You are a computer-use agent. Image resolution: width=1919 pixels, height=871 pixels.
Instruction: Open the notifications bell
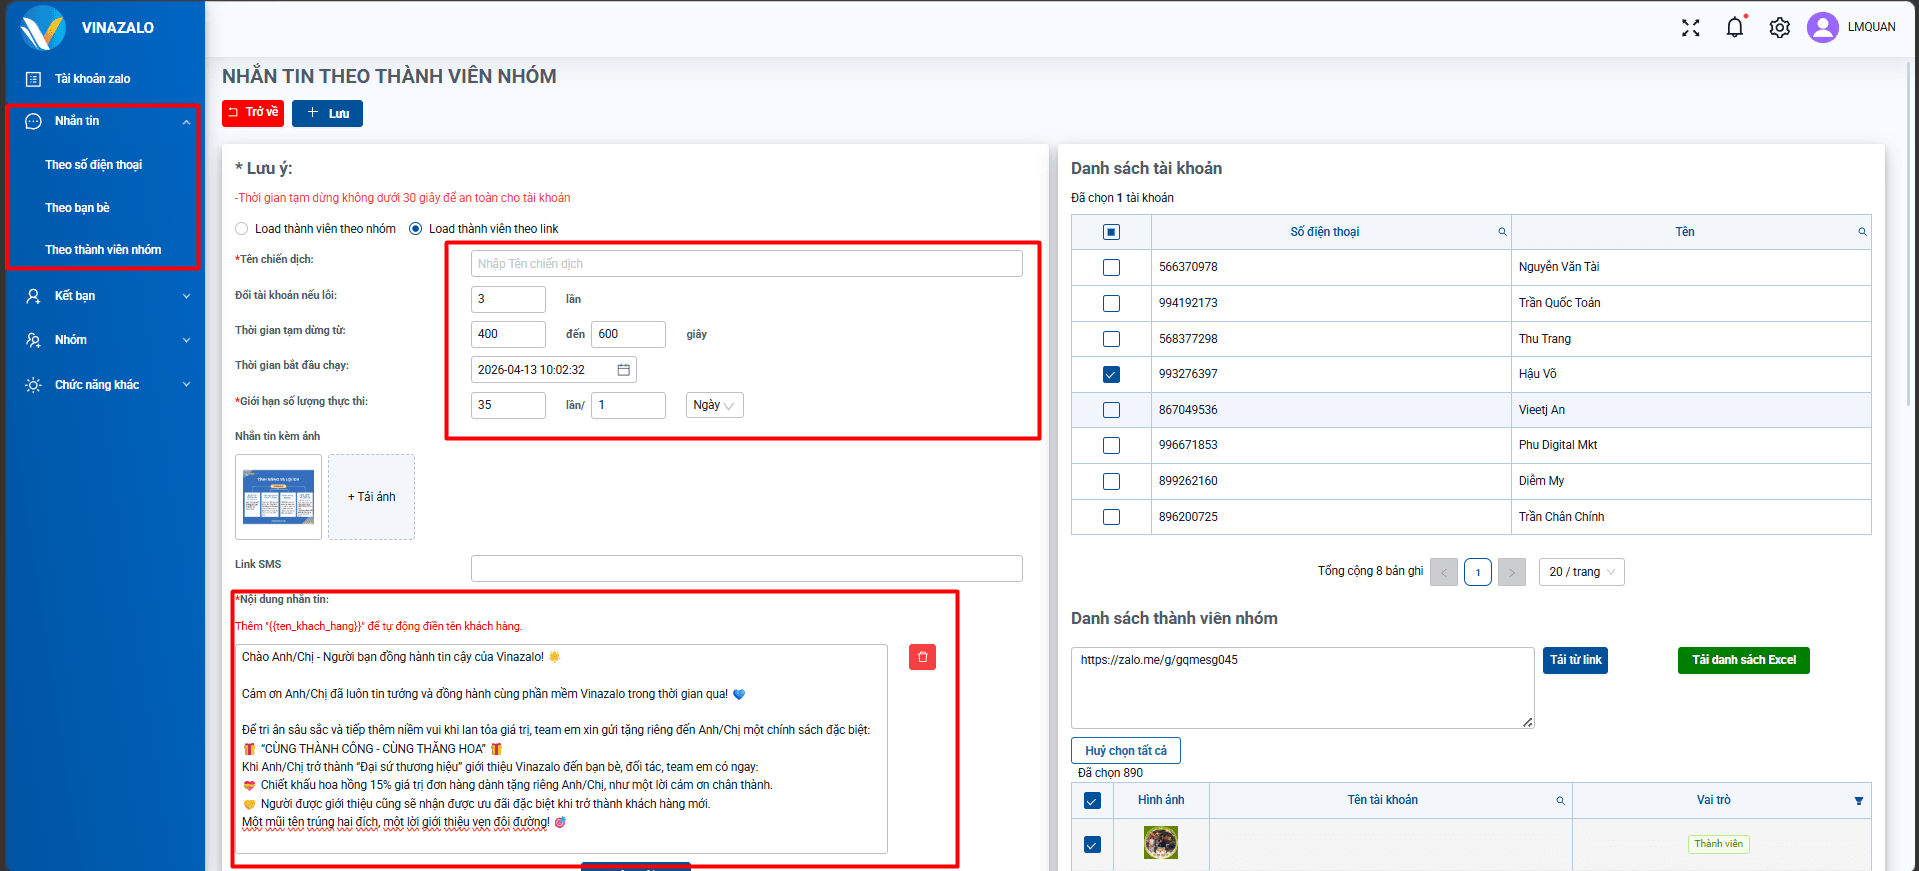point(1735,28)
